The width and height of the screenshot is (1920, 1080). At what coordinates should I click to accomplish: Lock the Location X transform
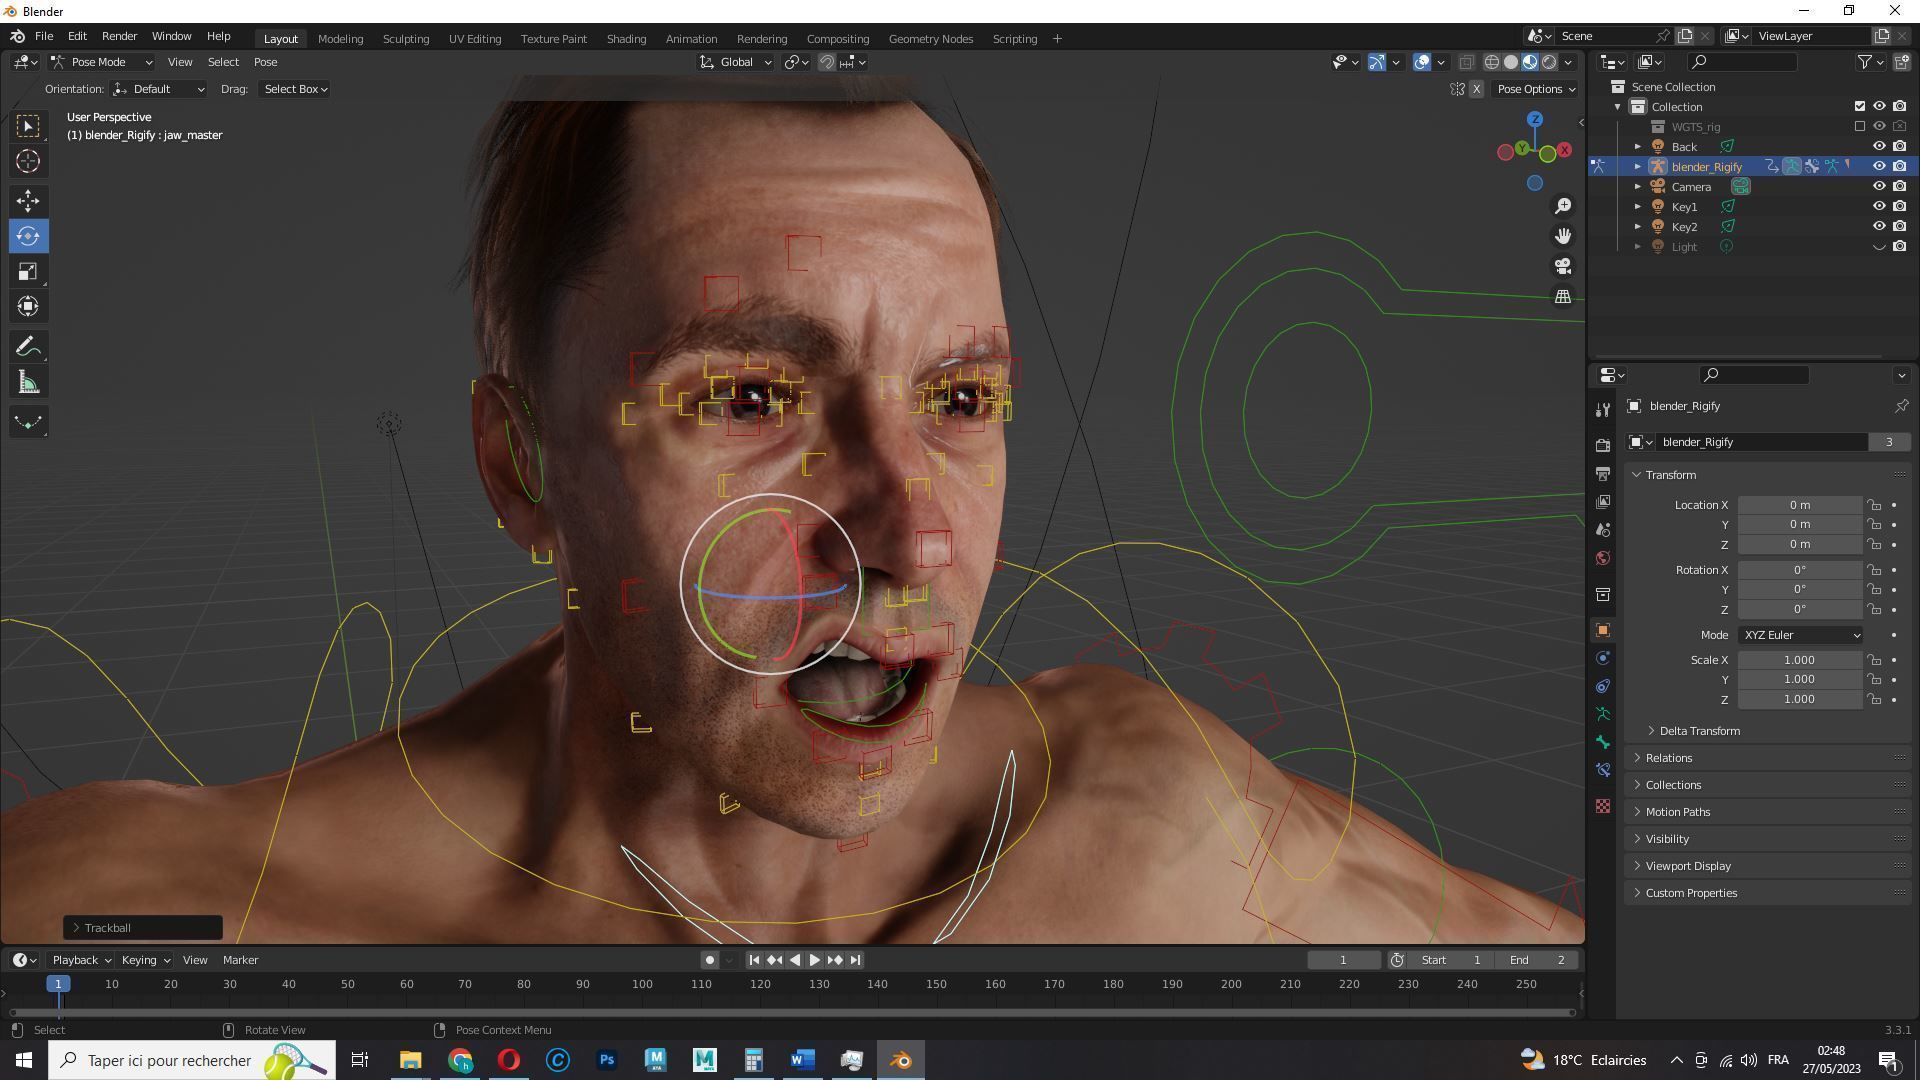pos(1874,505)
